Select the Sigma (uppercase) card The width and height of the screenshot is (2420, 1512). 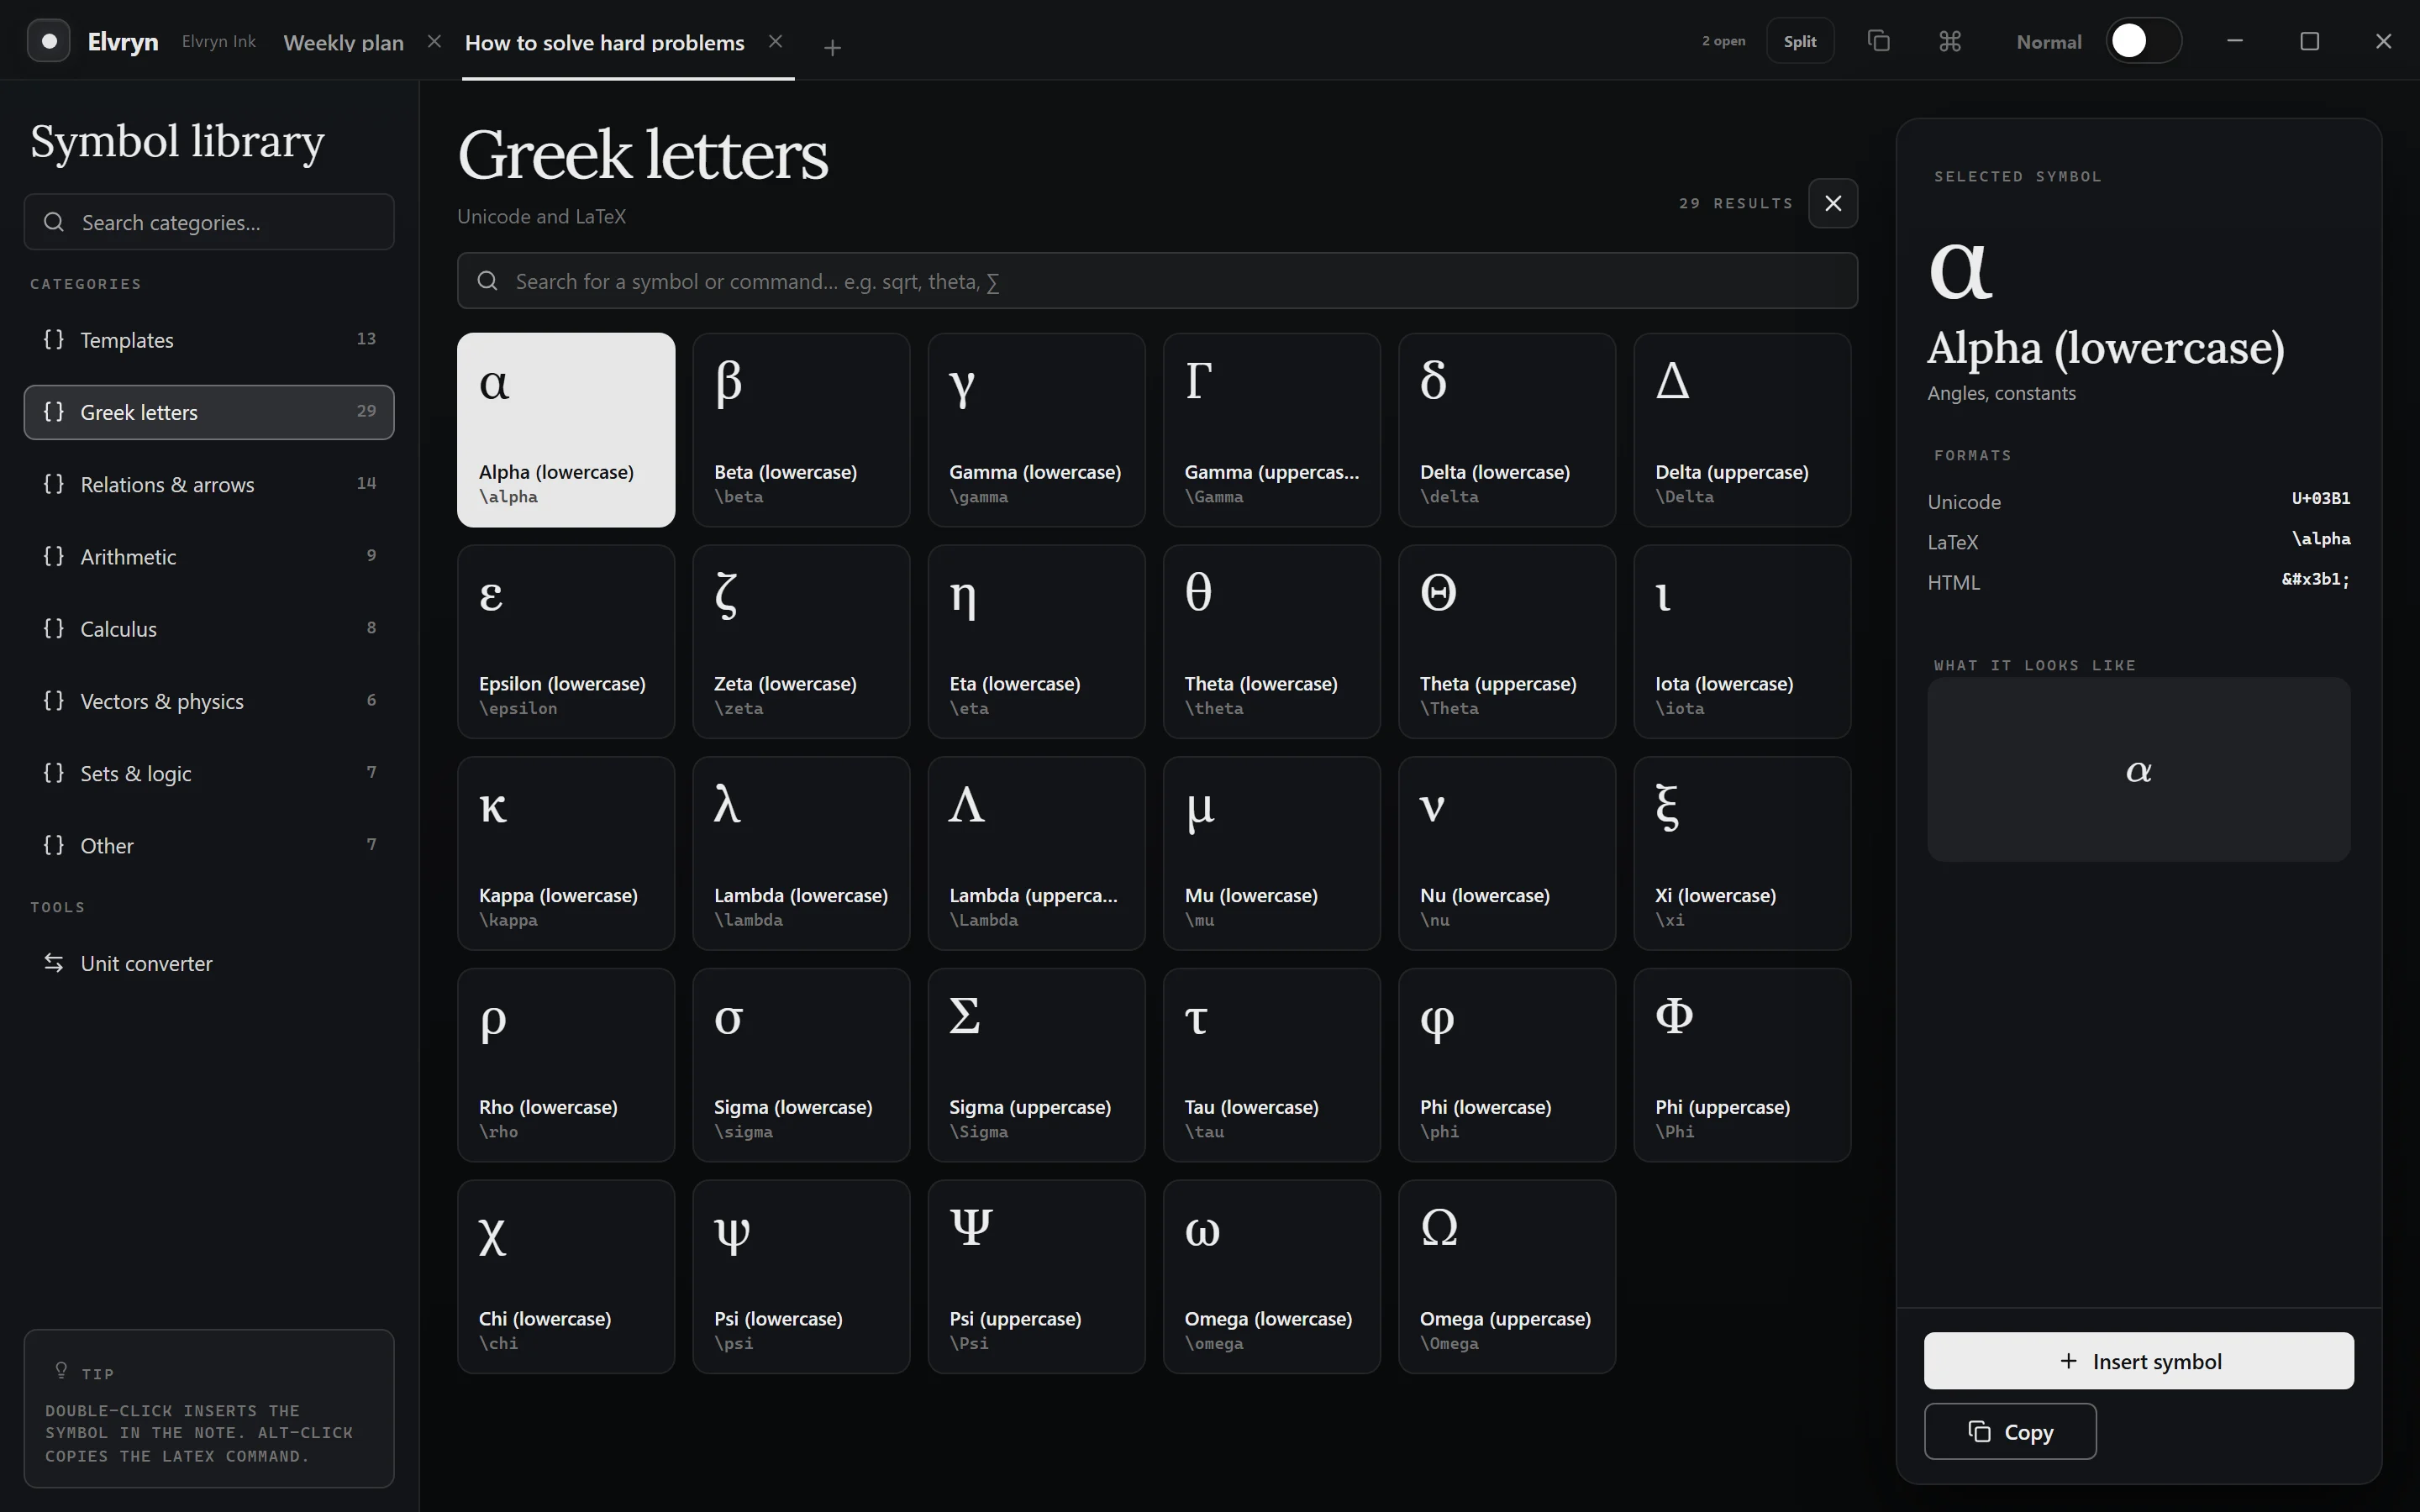click(x=1036, y=1065)
